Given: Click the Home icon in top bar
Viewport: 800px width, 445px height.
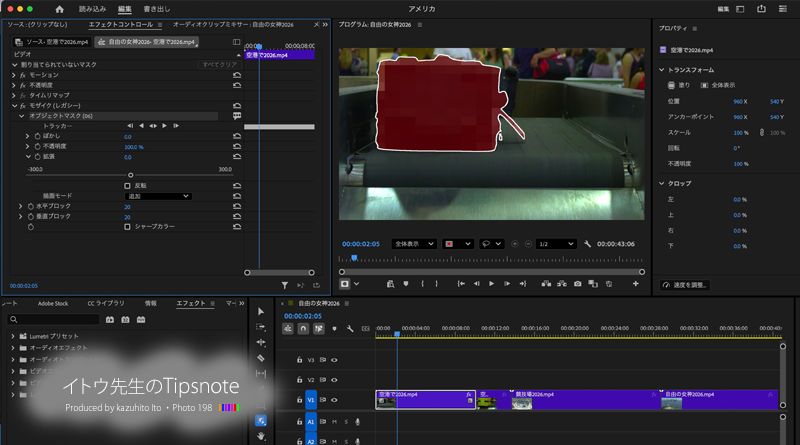Looking at the screenshot, I should coord(59,8).
